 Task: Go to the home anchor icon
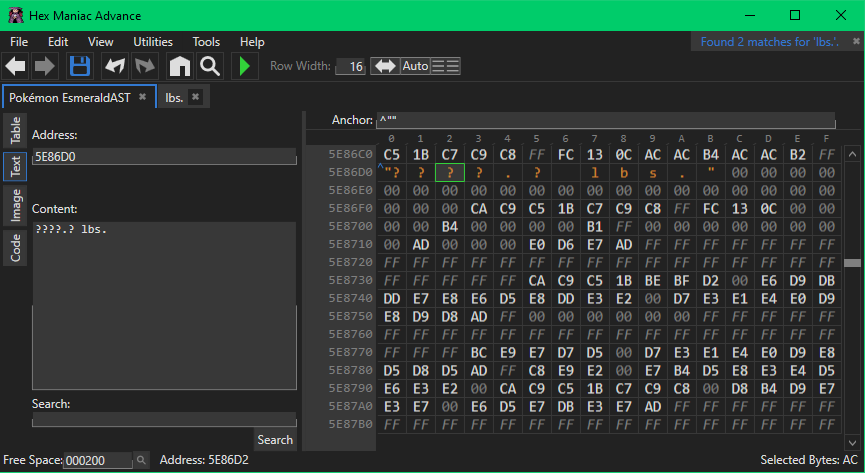point(179,67)
